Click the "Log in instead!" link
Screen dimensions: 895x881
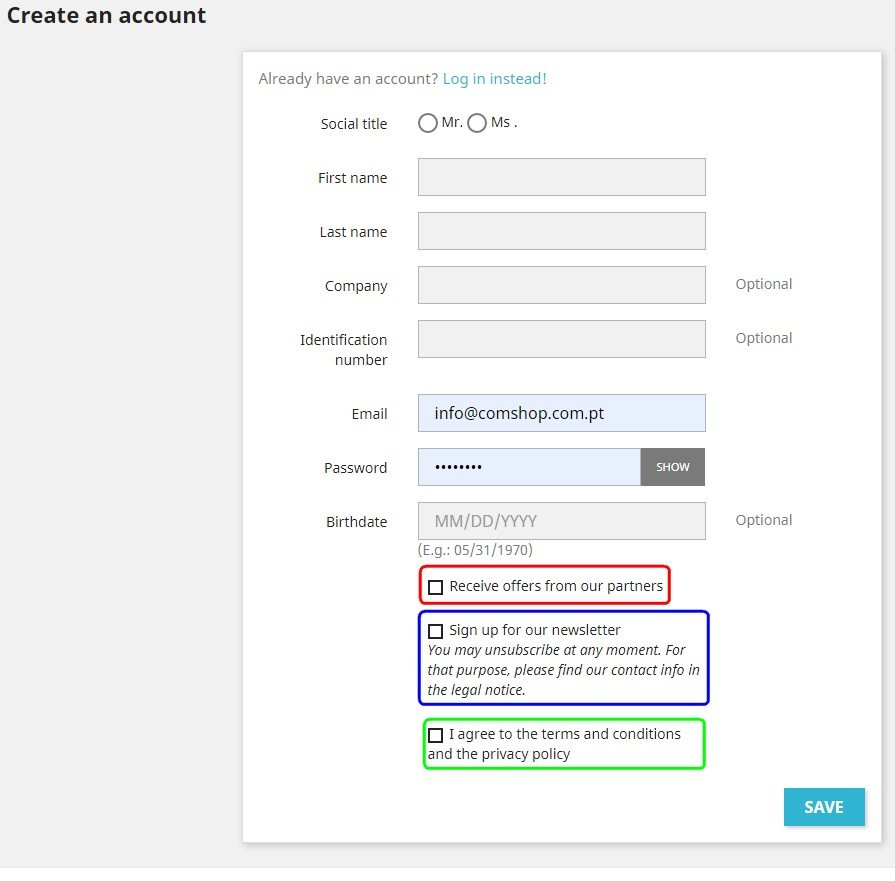494,79
